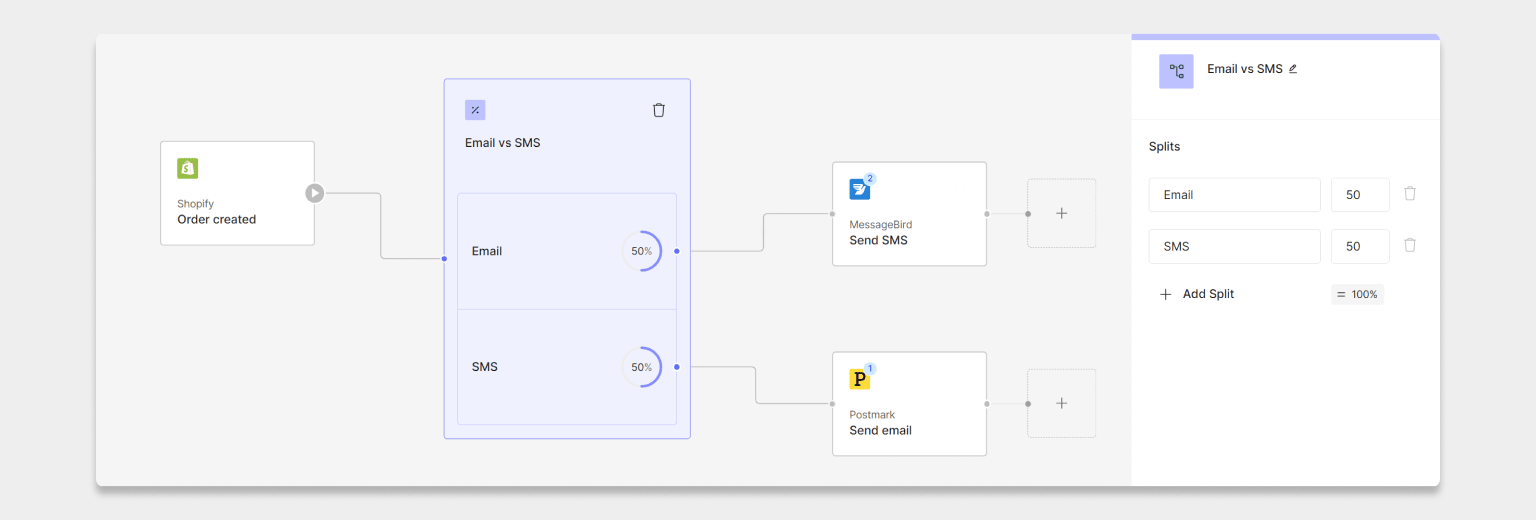Select the SMS branch row in node

[567, 367]
